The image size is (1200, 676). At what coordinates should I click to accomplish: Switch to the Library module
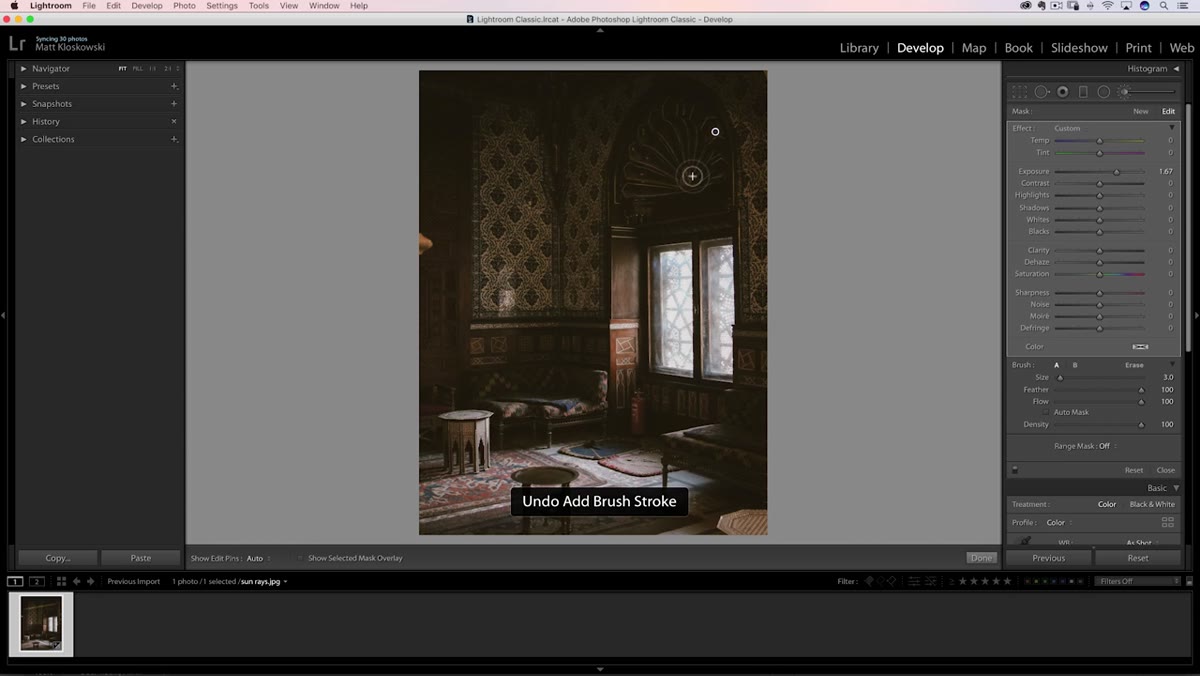point(859,48)
